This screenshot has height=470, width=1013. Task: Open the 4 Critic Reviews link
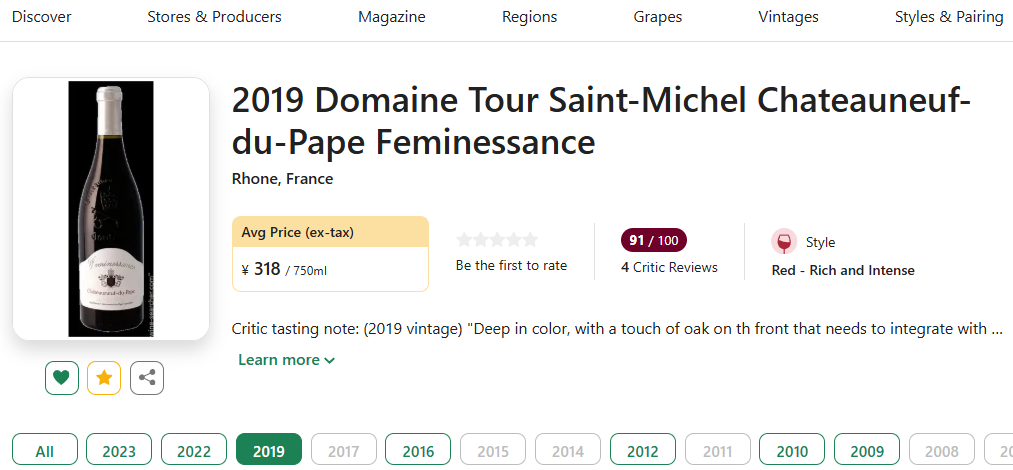[669, 267]
